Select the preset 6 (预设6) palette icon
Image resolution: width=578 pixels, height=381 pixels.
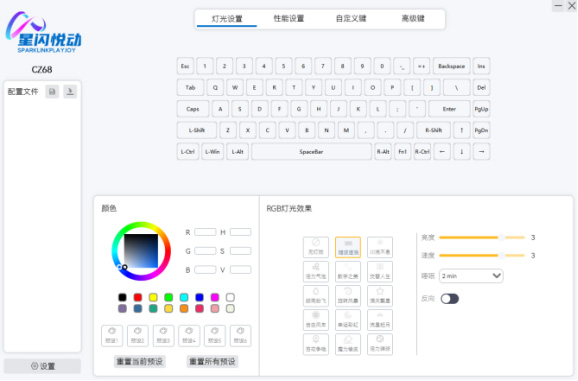240,336
